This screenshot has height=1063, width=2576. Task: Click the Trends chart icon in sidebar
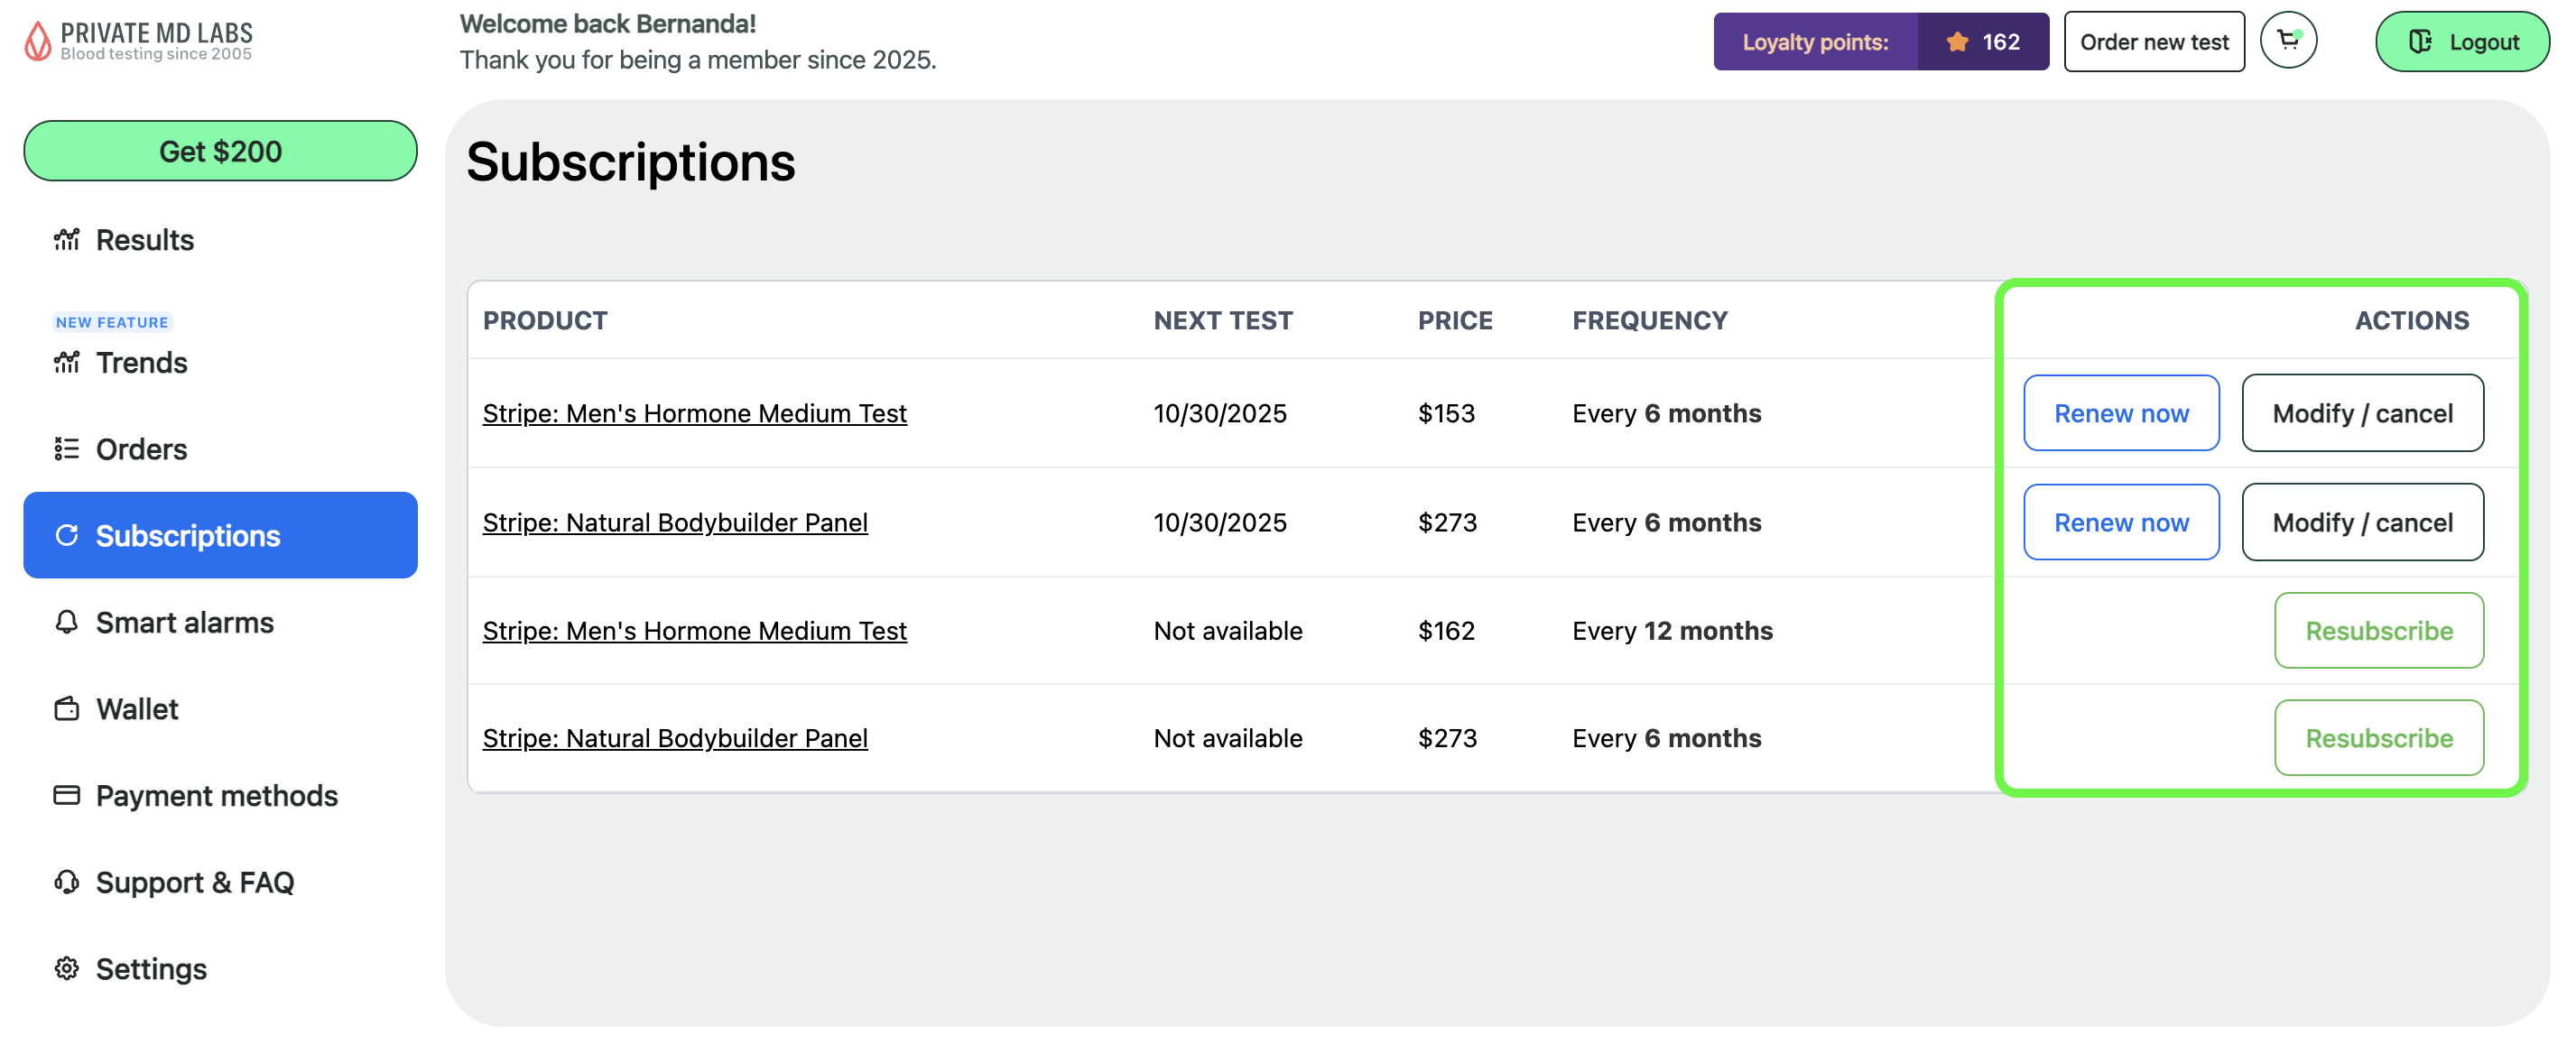click(x=67, y=362)
